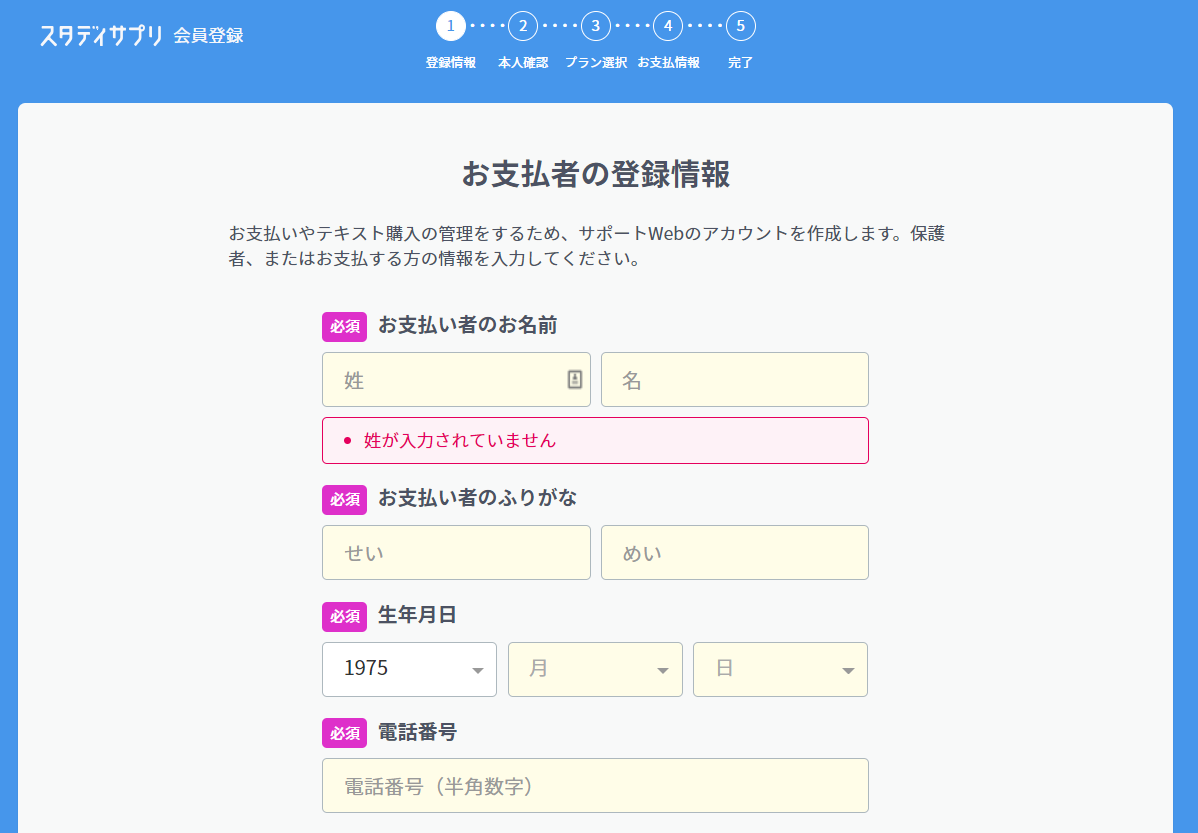Click the 生年月日 label

point(417,615)
